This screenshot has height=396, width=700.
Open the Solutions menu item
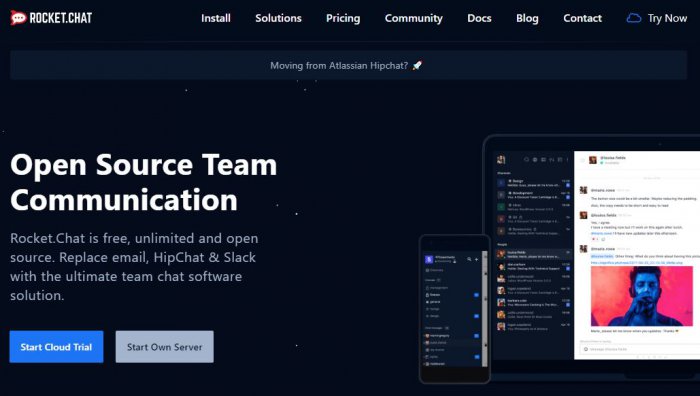click(278, 18)
